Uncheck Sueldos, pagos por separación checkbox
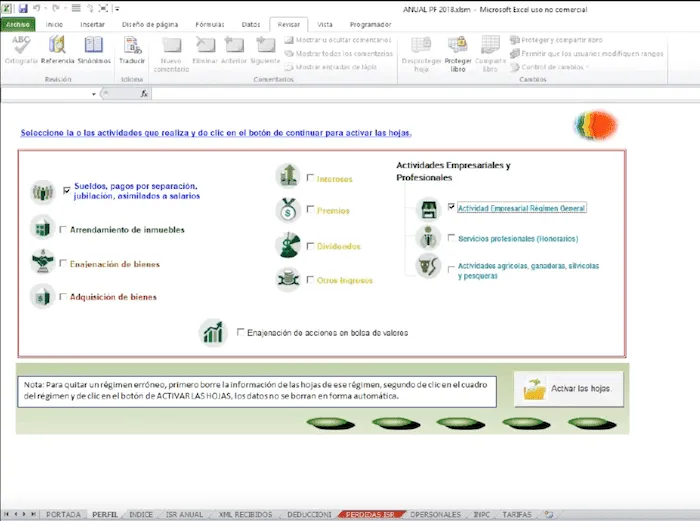The image size is (700, 521). tap(67, 189)
